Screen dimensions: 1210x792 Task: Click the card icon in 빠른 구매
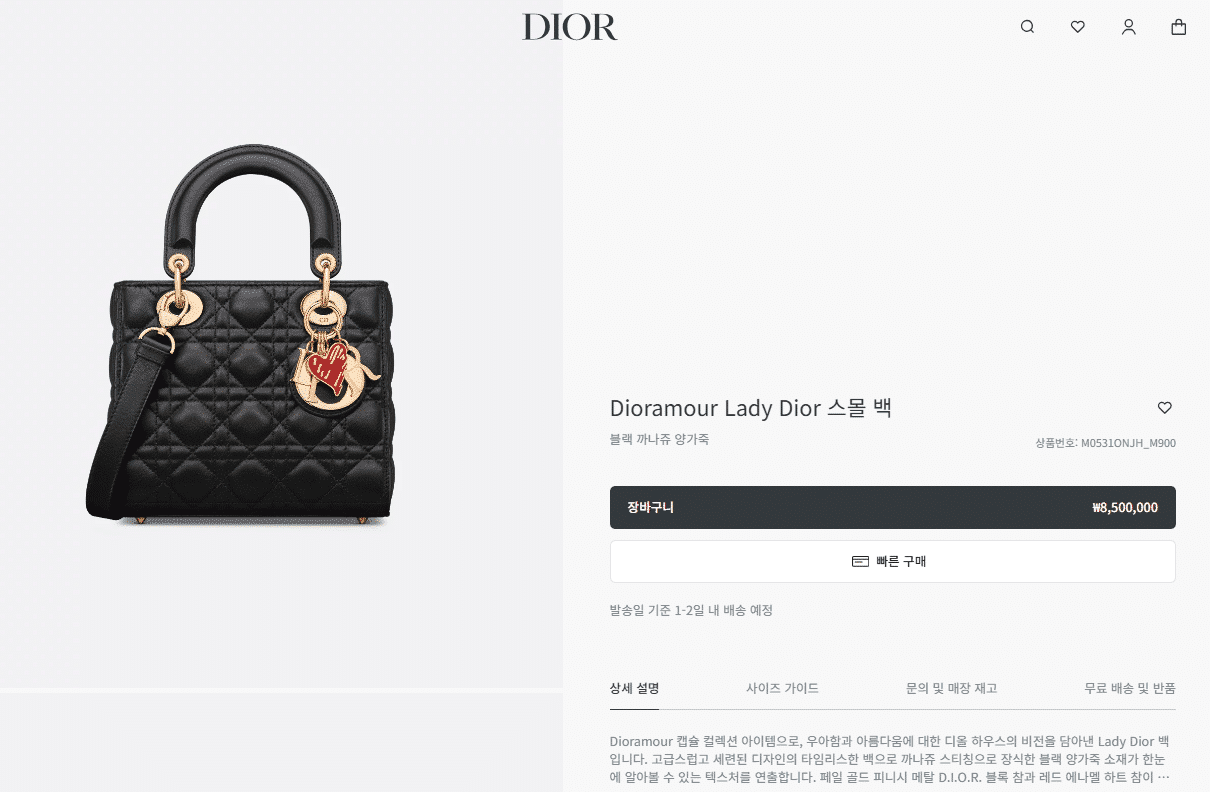coord(860,561)
